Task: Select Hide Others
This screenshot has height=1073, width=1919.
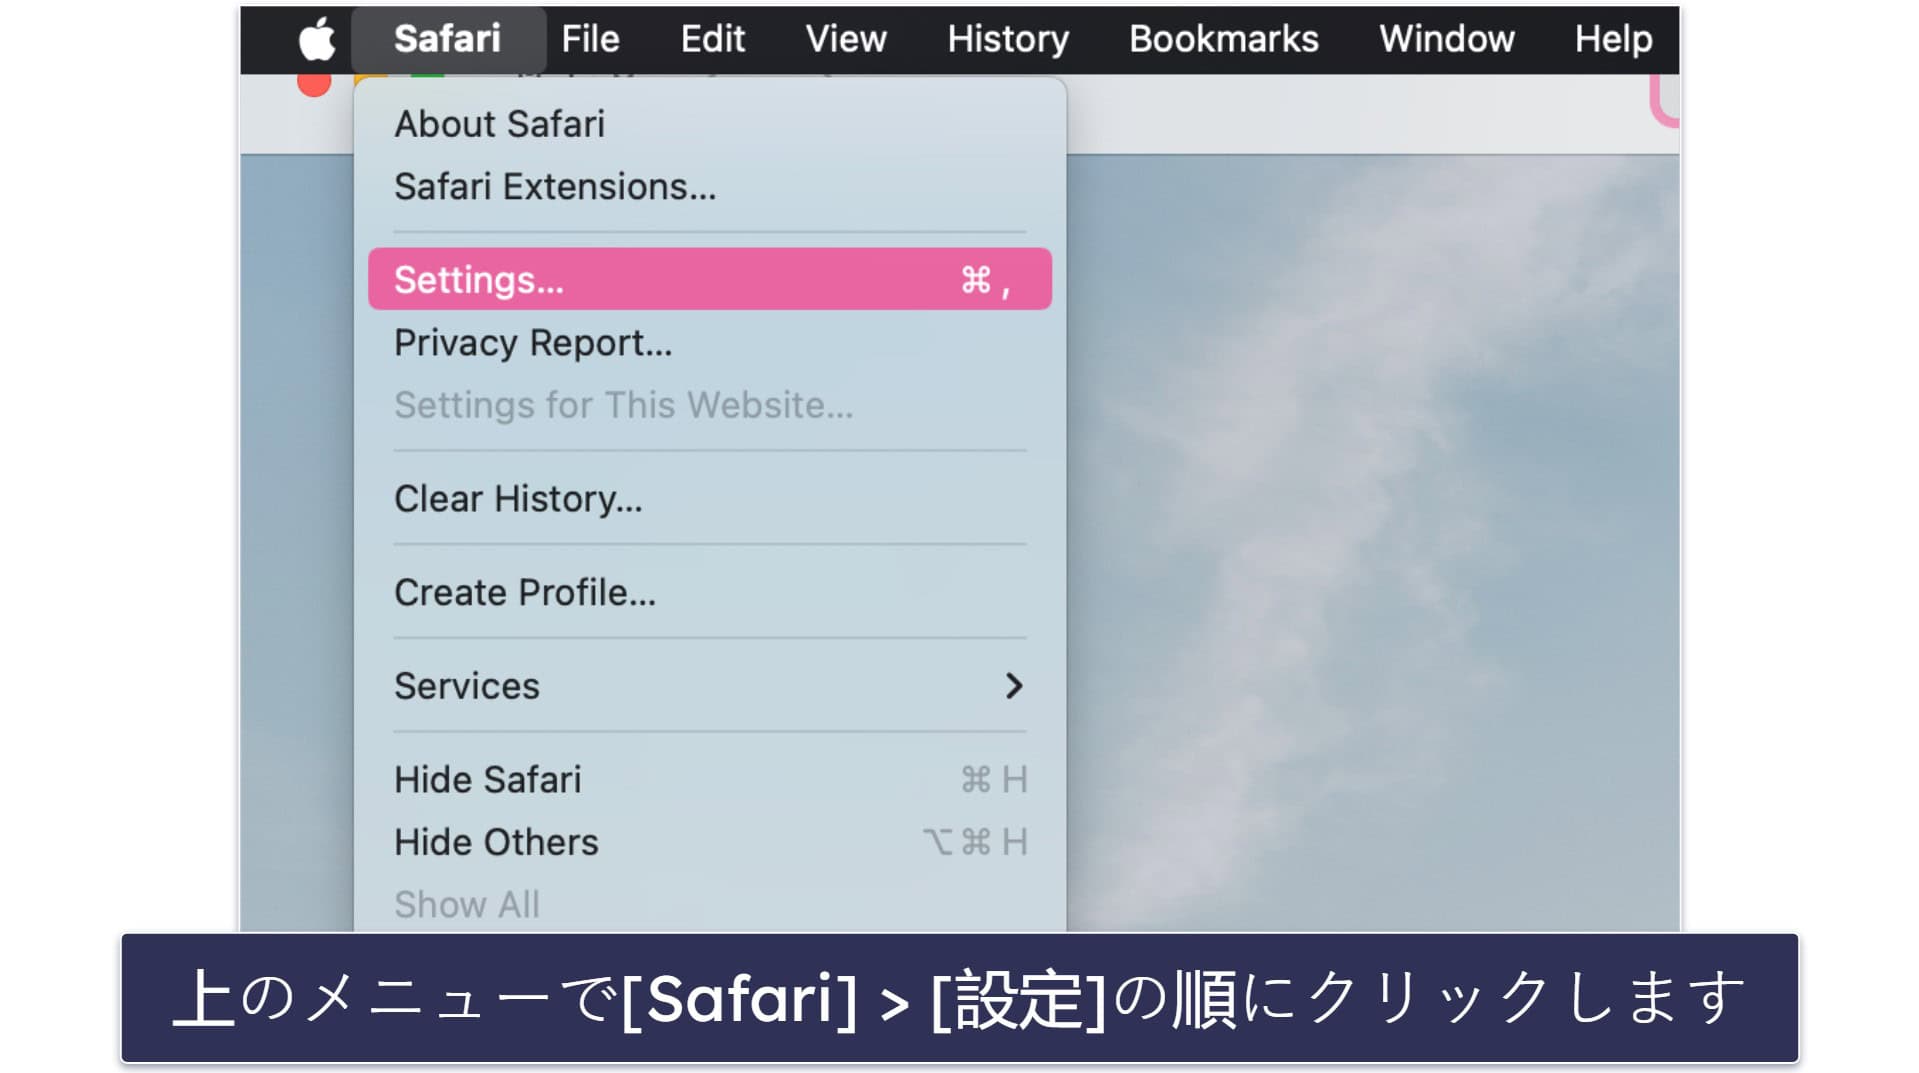Action: click(x=710, y=842)
